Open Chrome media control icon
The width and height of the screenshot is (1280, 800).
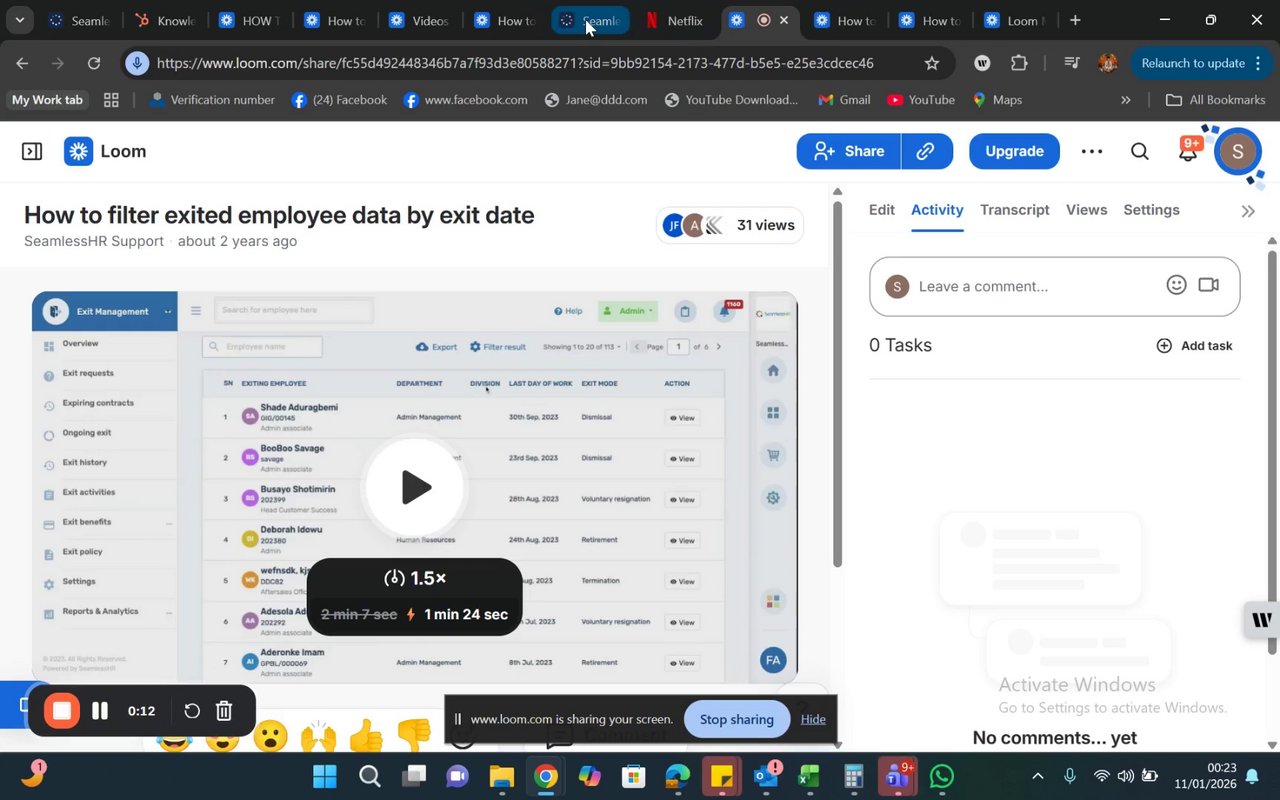[x=1071, y=63]
